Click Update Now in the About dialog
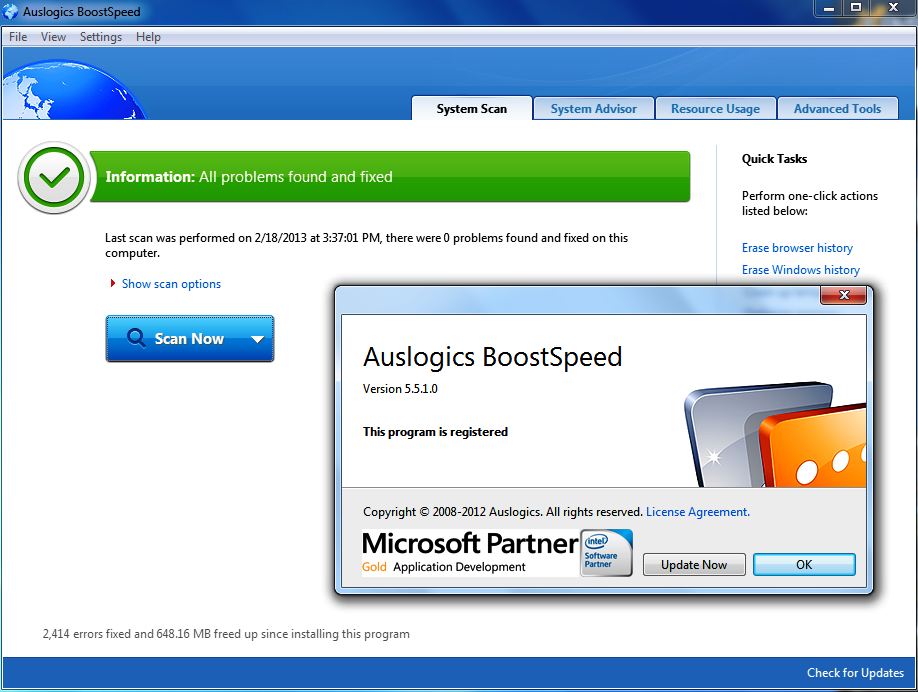This screenshot has width=918, height=692. [x=694, y=564]
